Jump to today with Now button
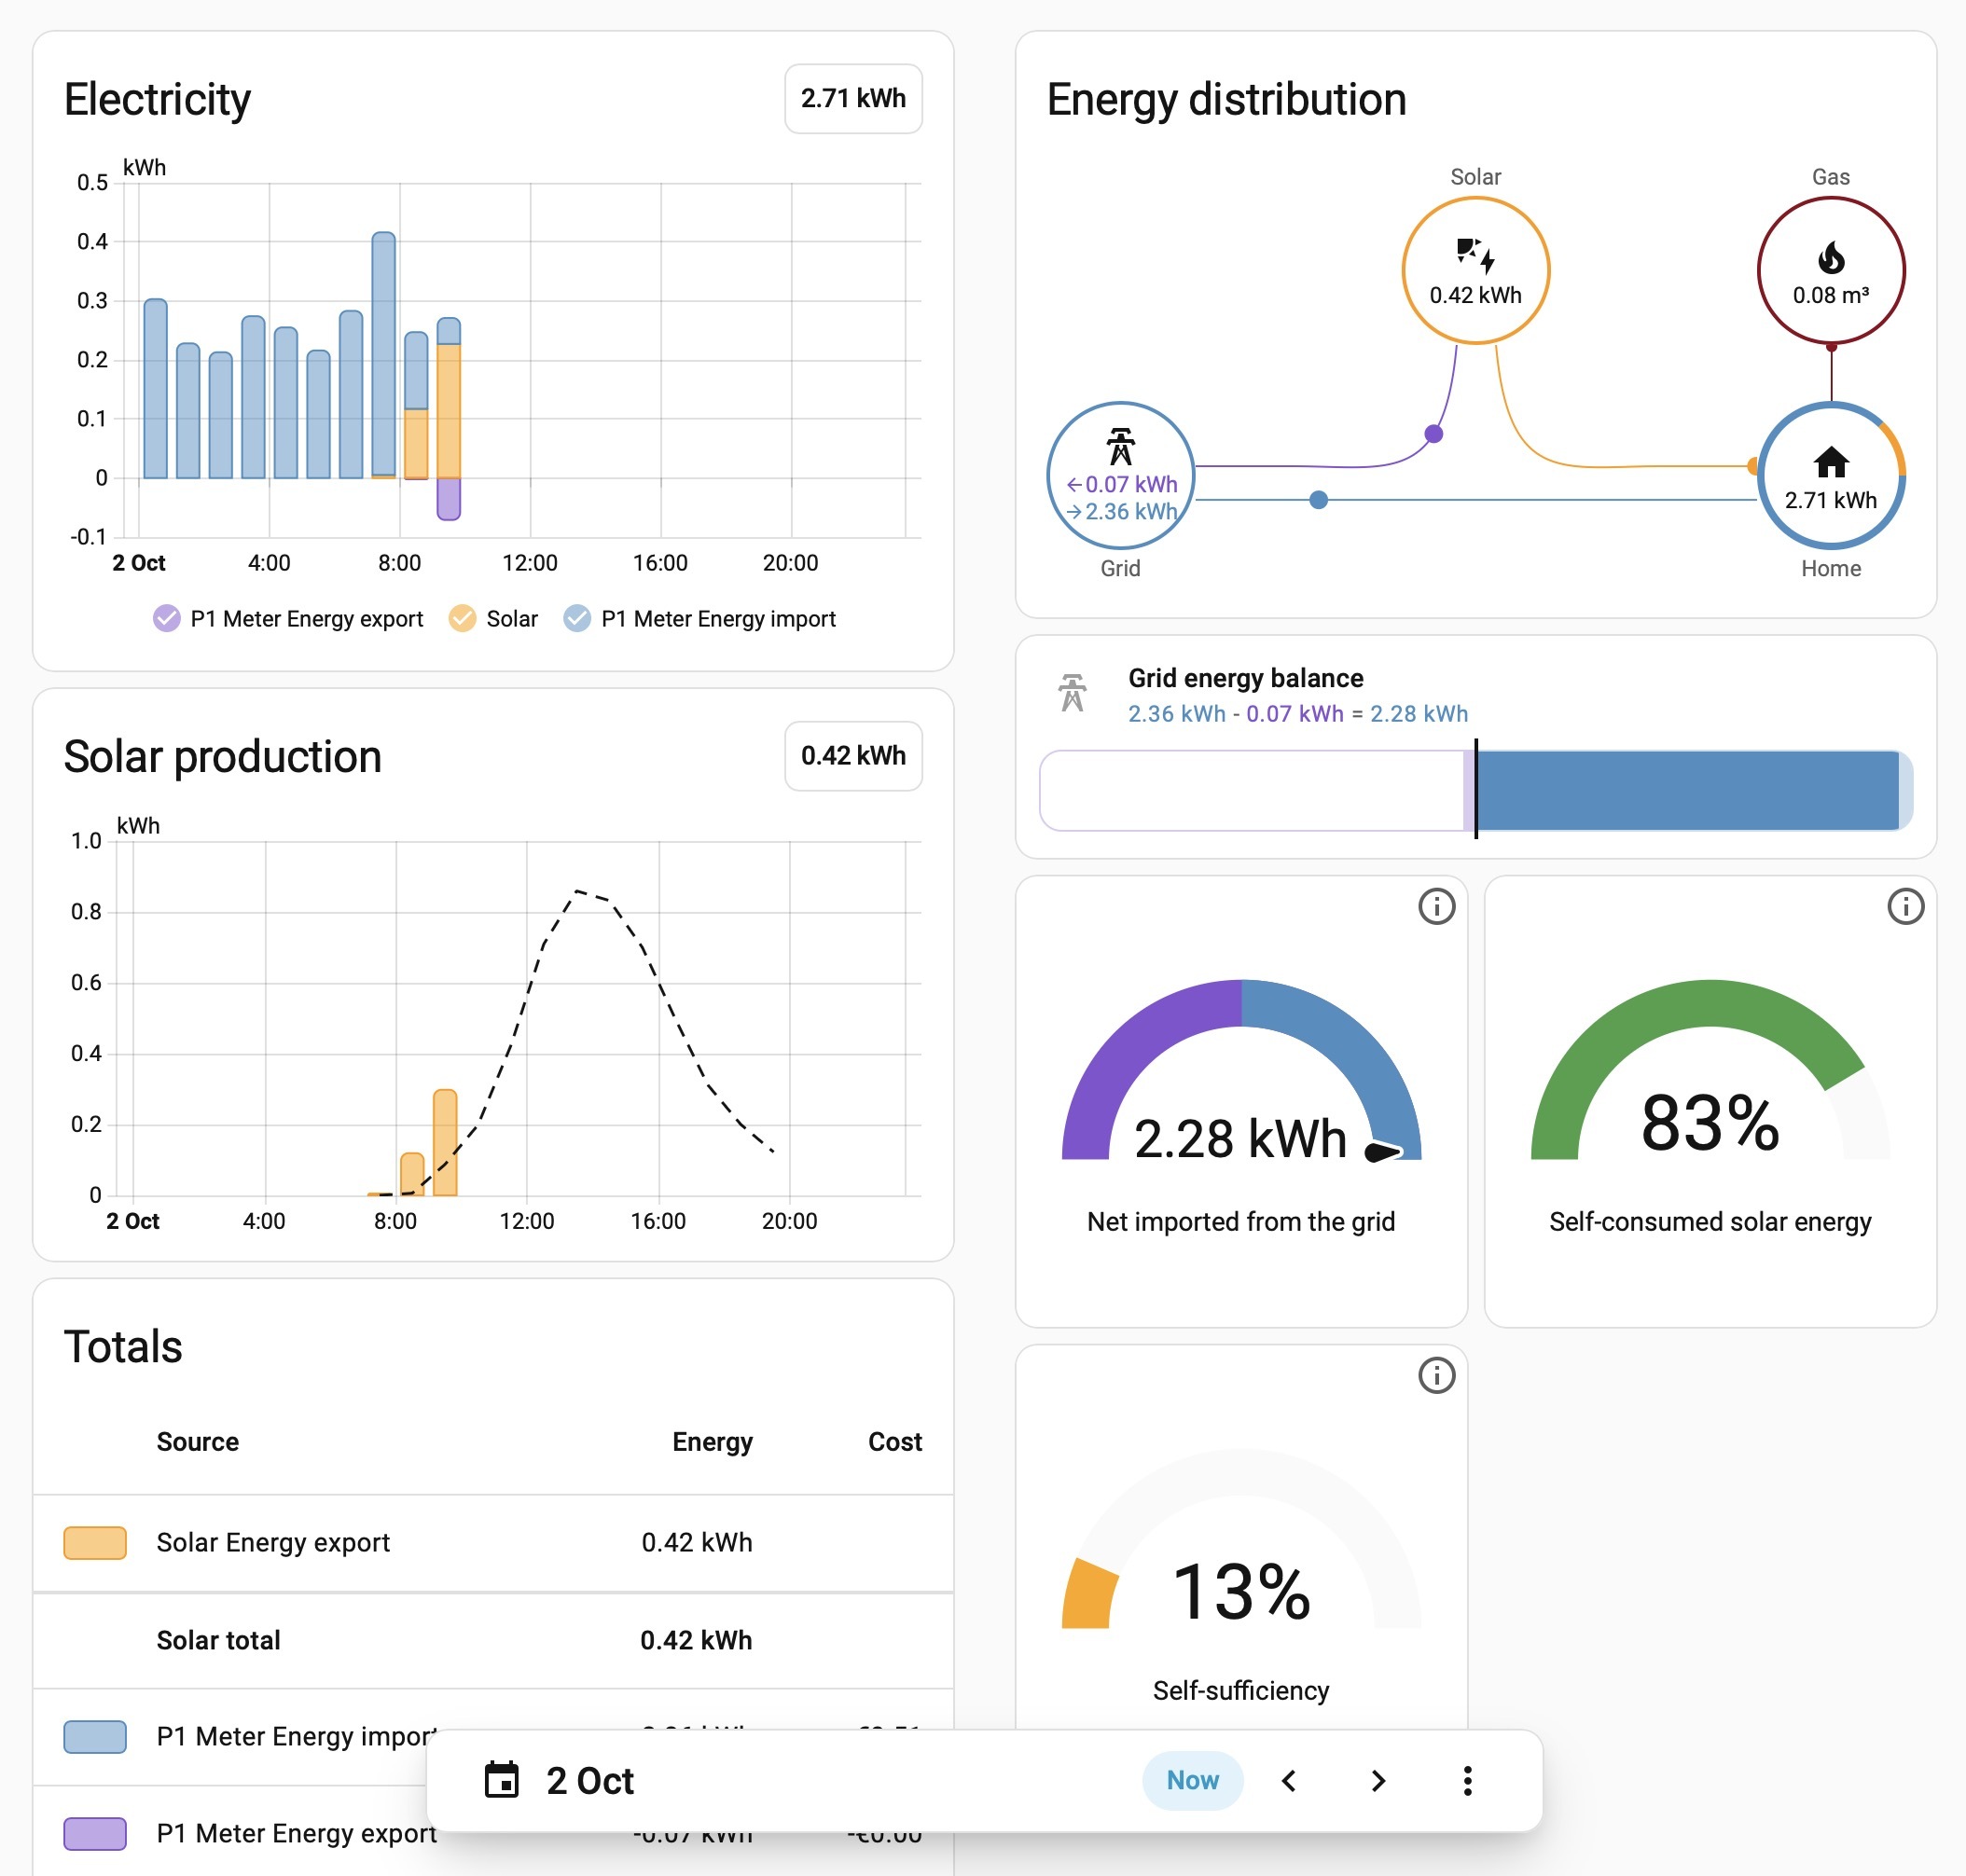Image resolution: width=1966 pixels, height=1876 pixels. [x=1192, y=1780]
